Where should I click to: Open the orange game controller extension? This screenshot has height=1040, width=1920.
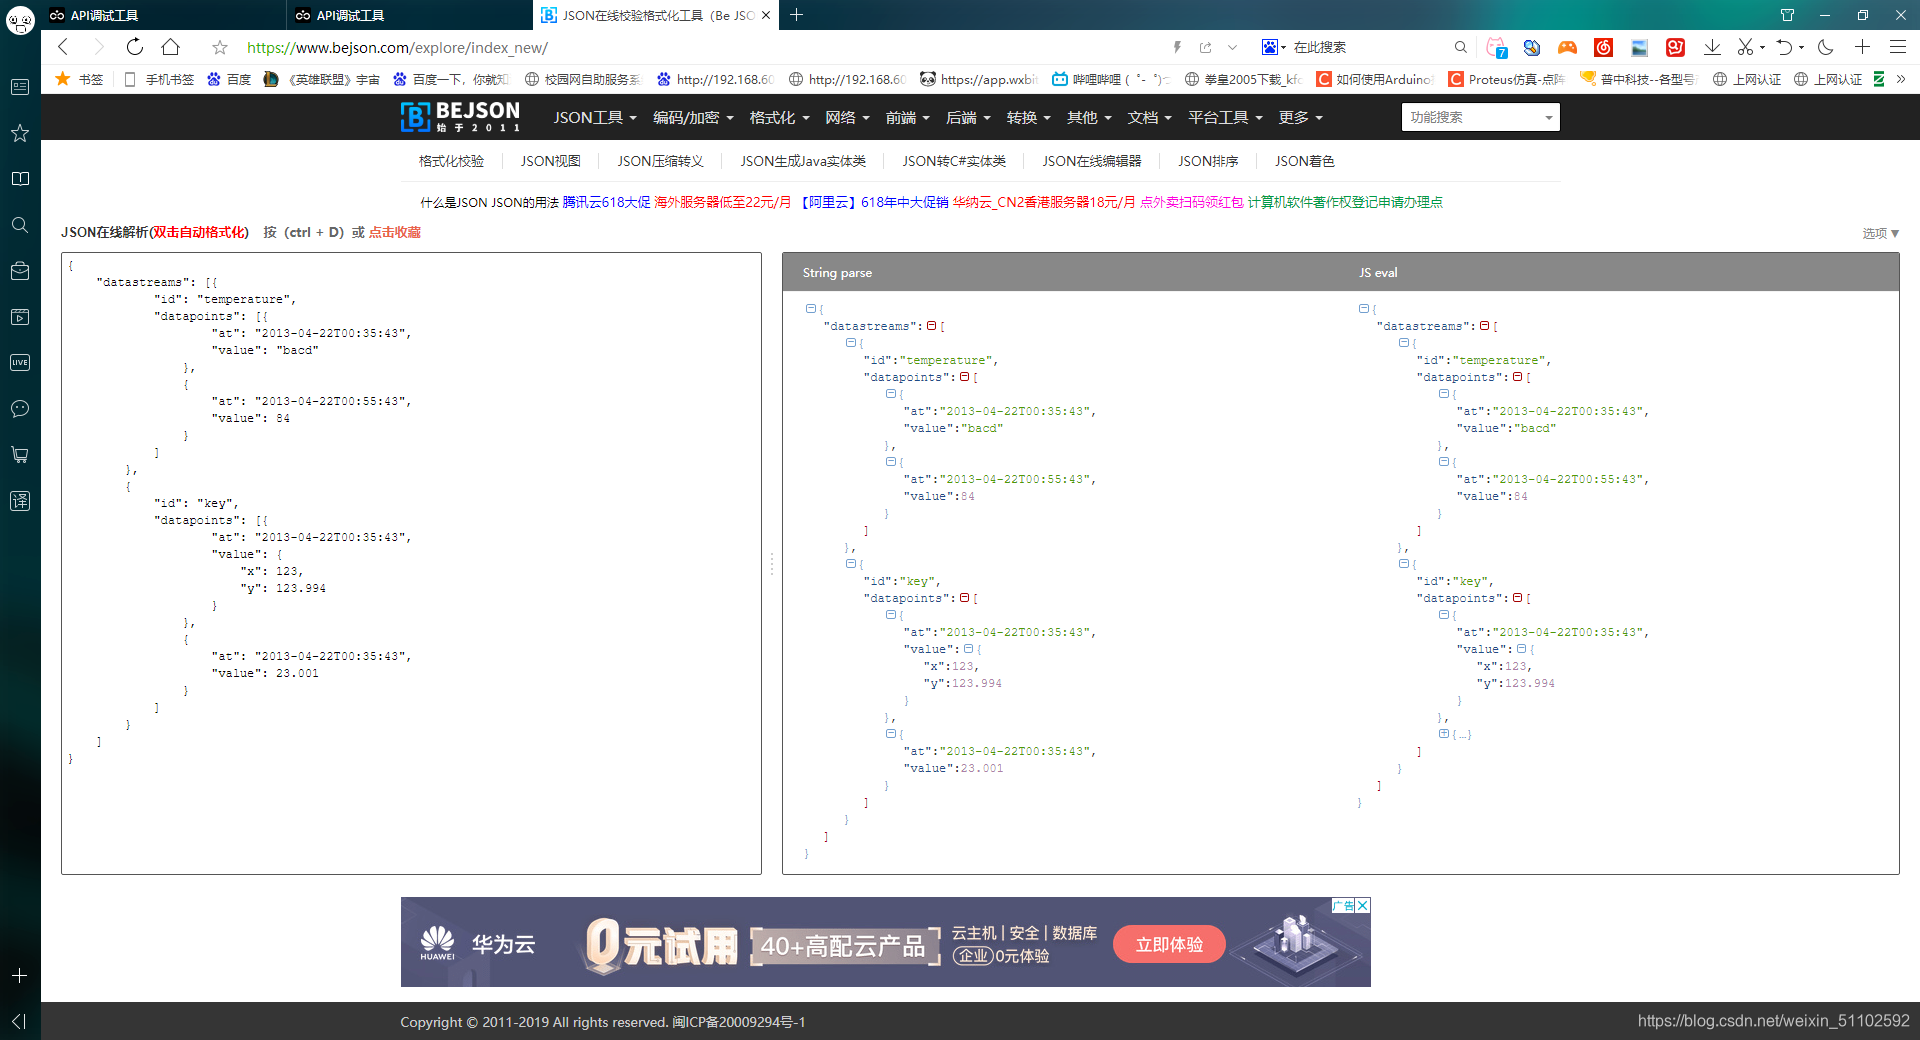(1567, 47)
